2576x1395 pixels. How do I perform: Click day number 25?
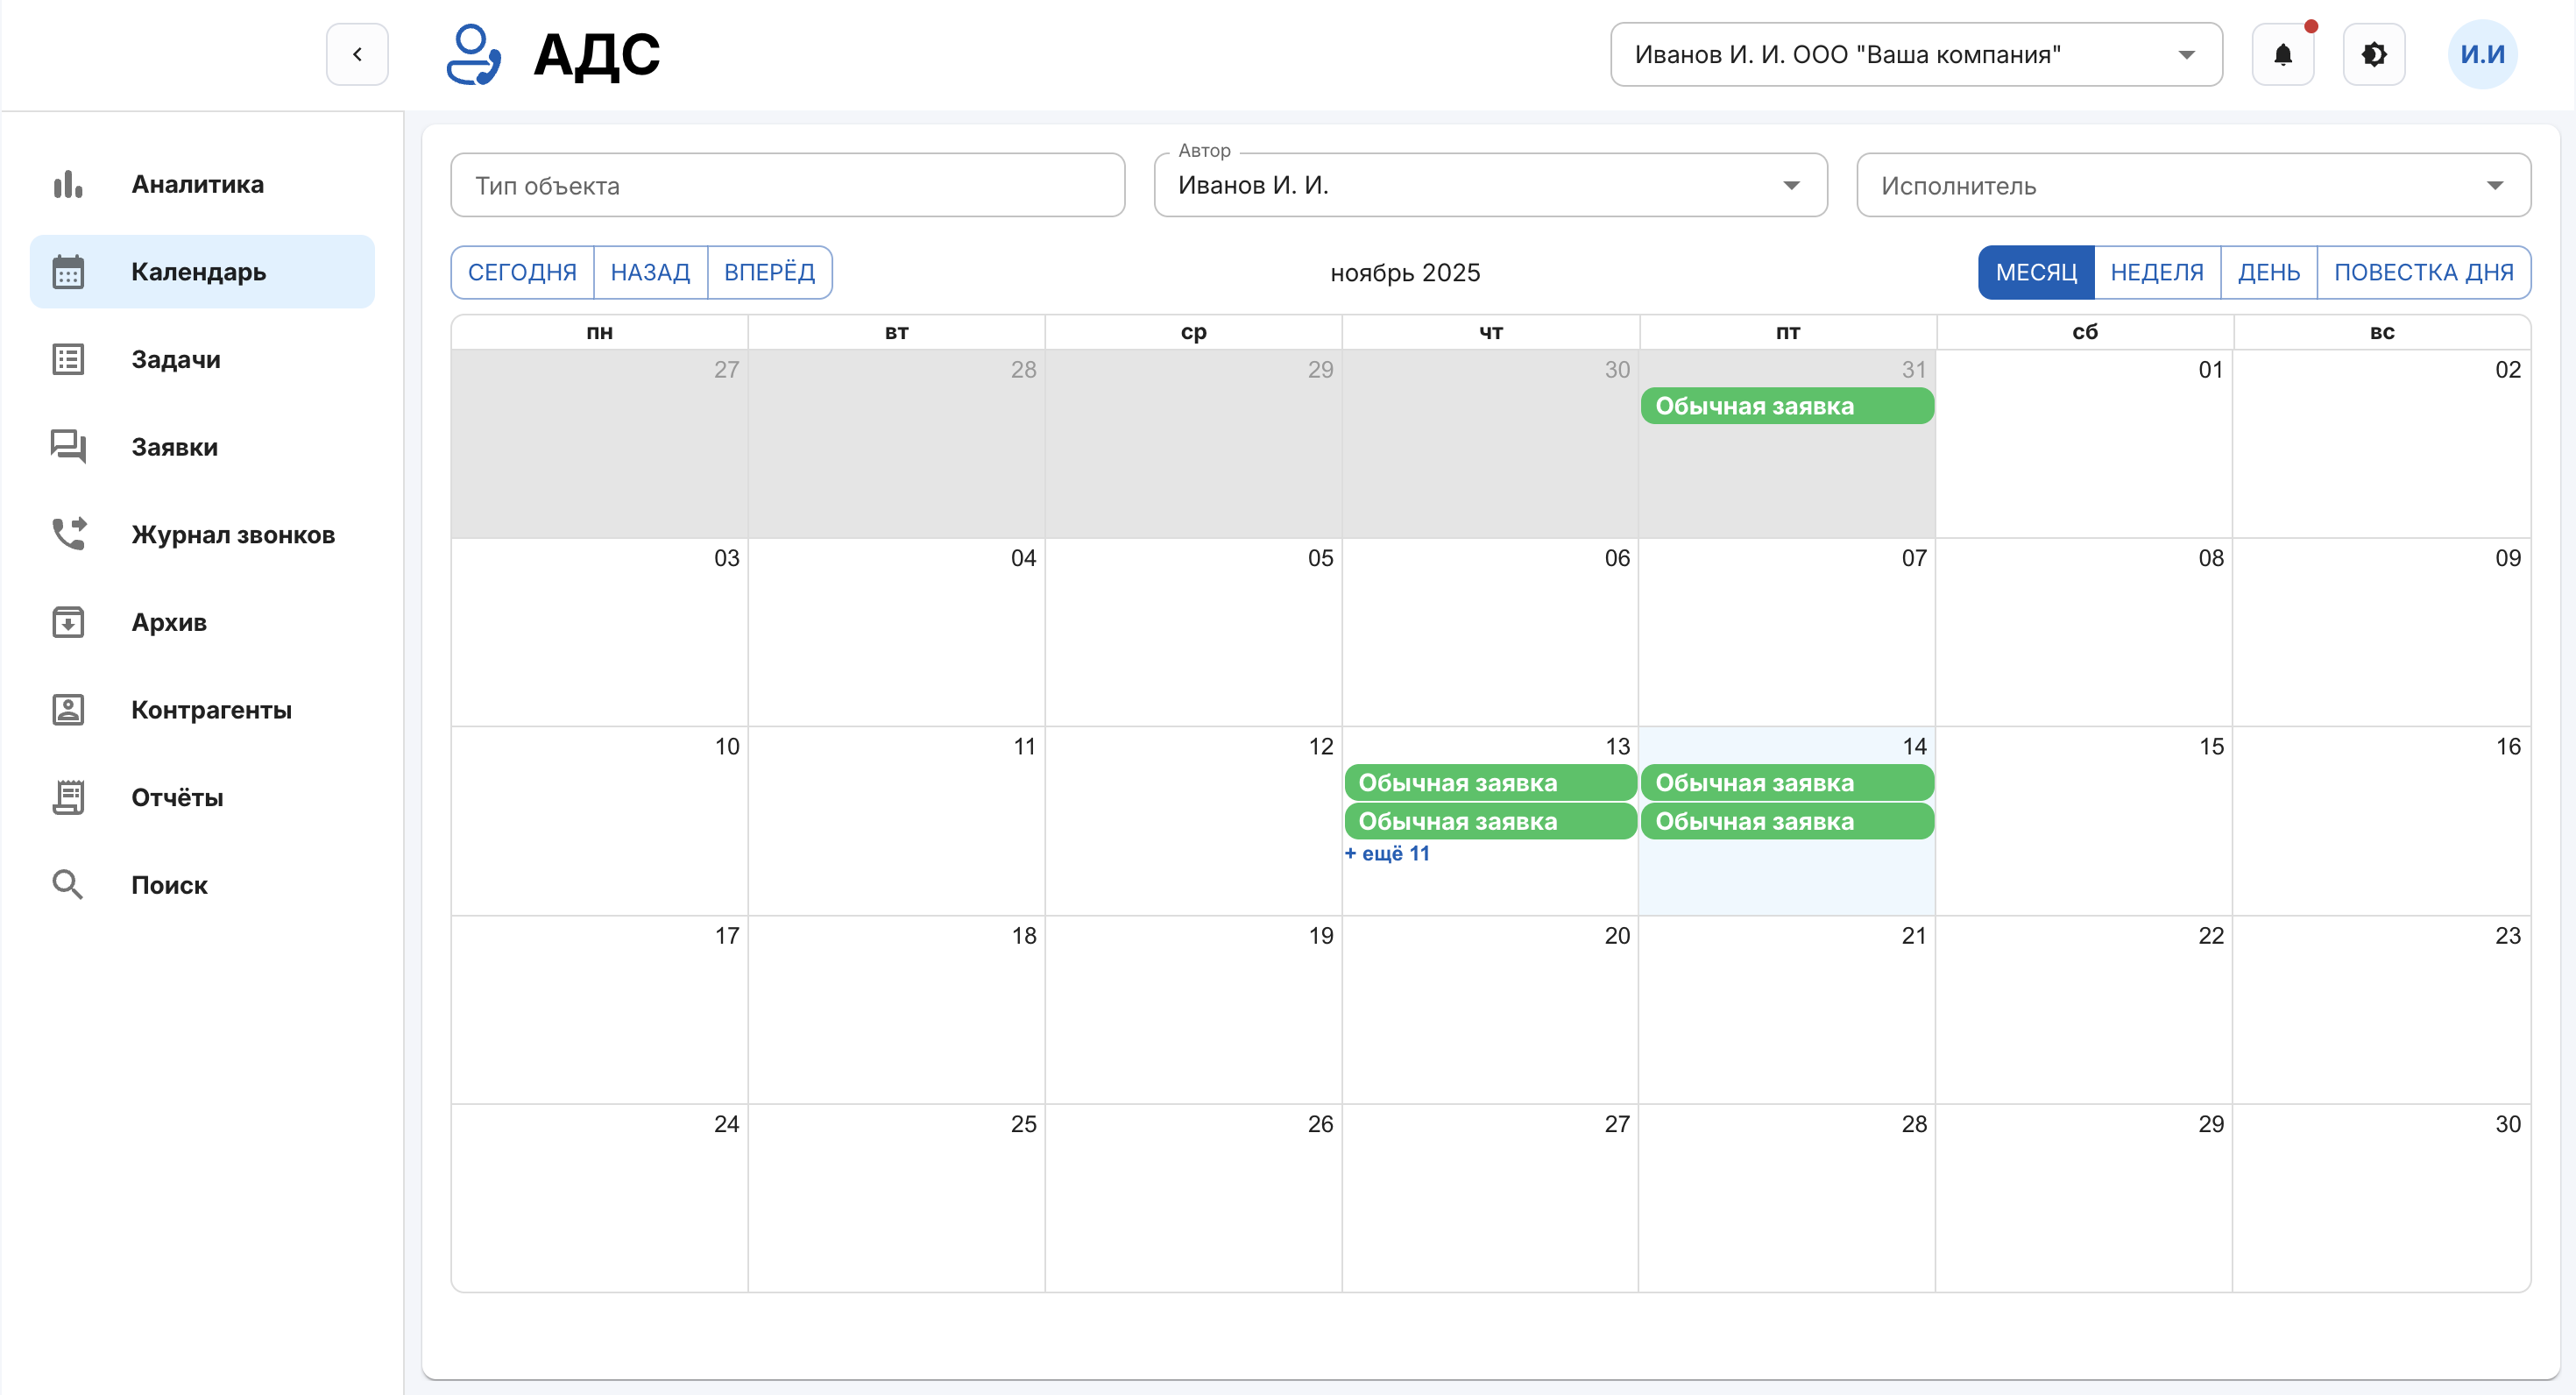(x=1023, y=1124)
